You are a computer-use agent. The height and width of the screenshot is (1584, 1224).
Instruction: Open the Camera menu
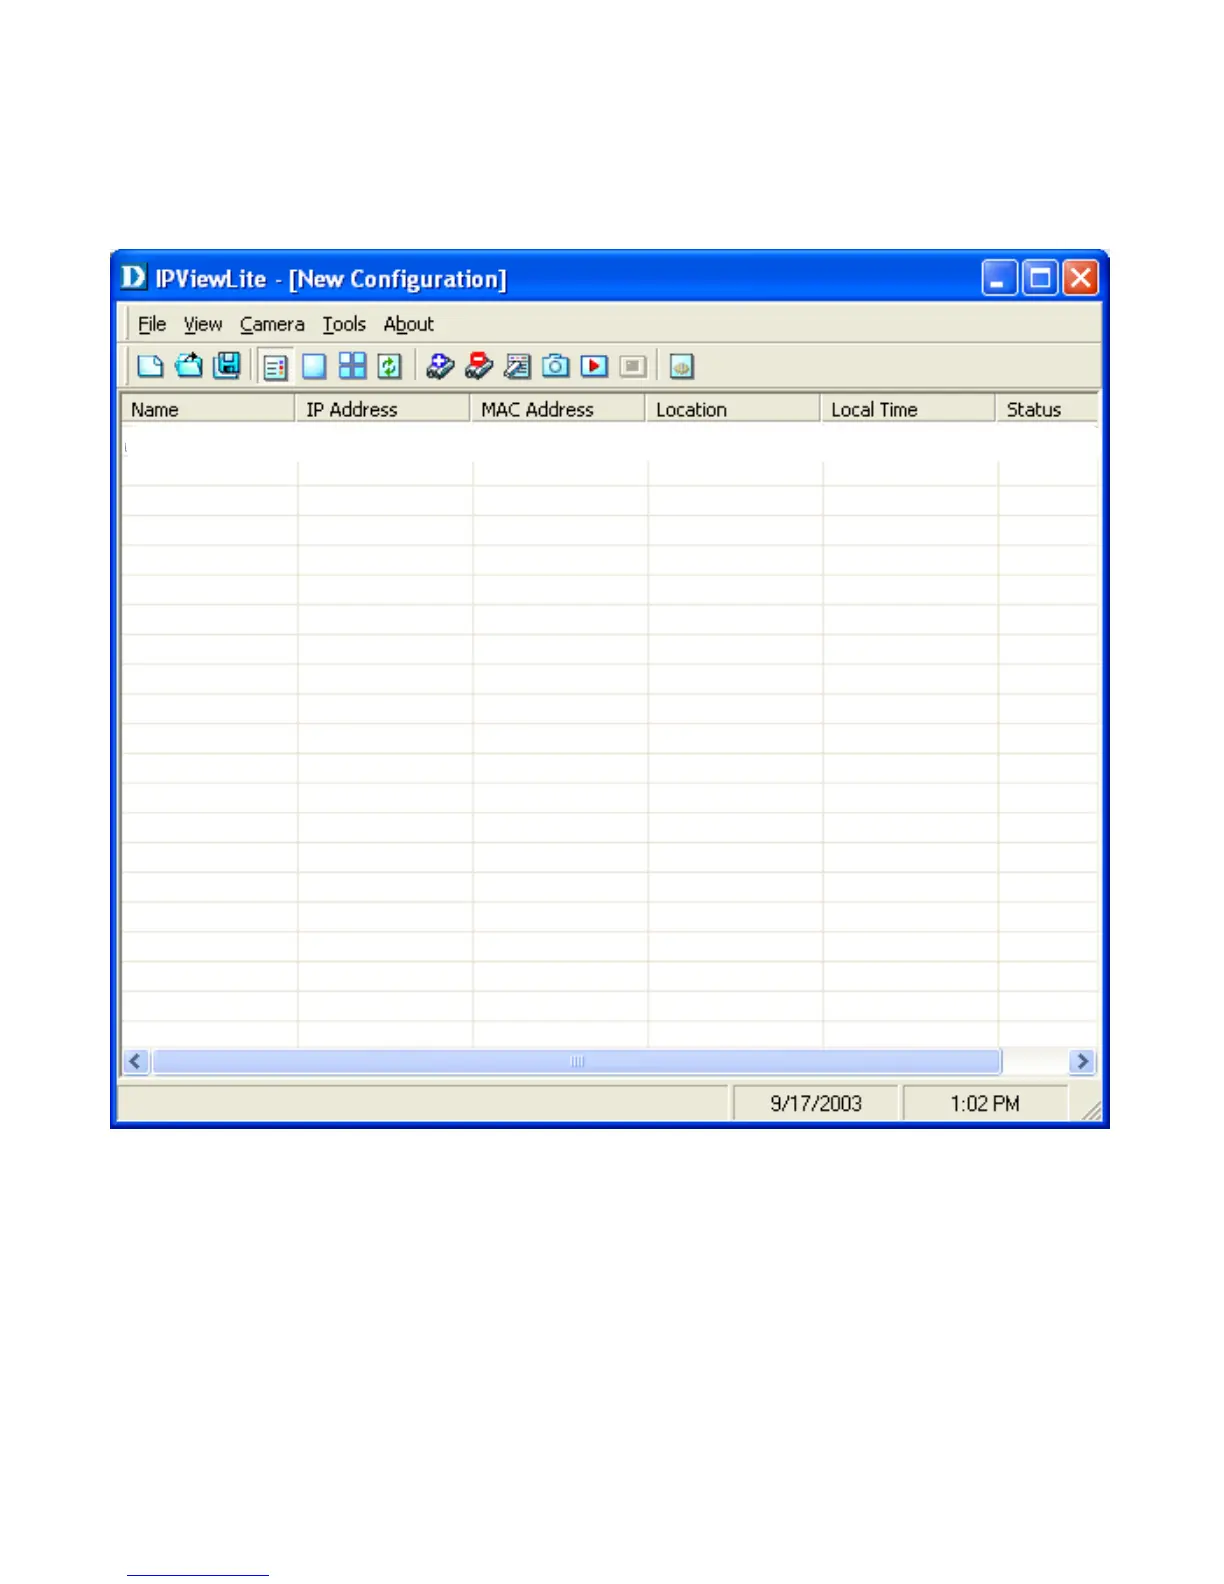click(x=272, y=324)
